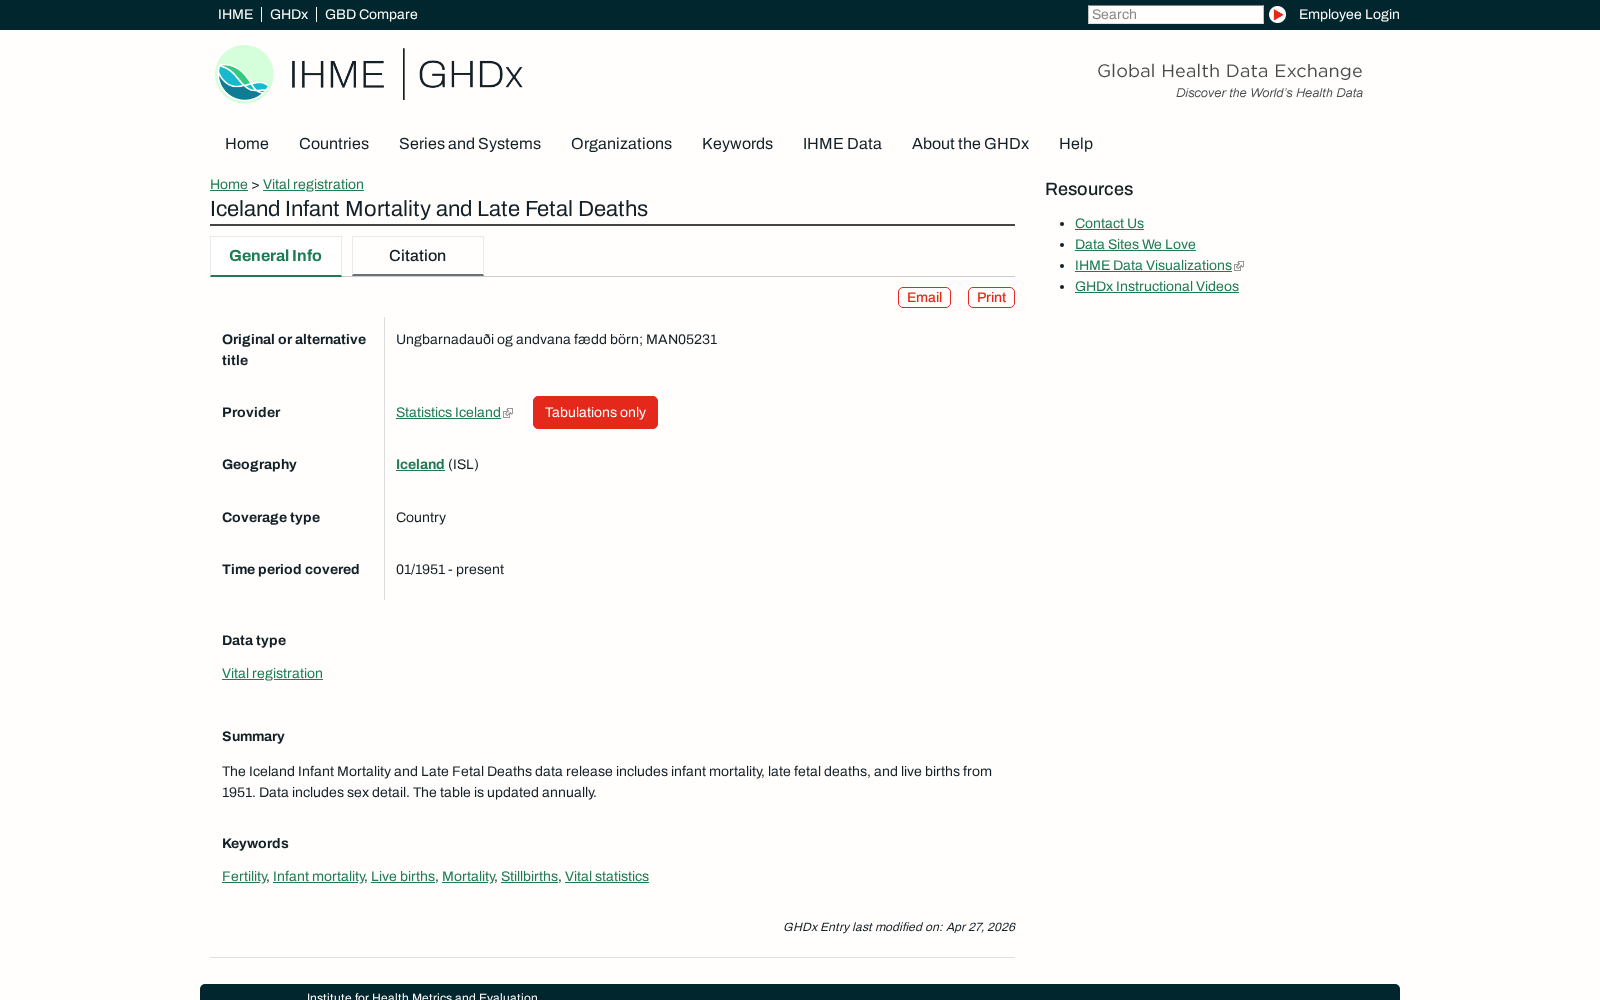Click the Print button
This screenshot has height=1000, width=1600.
991,297
